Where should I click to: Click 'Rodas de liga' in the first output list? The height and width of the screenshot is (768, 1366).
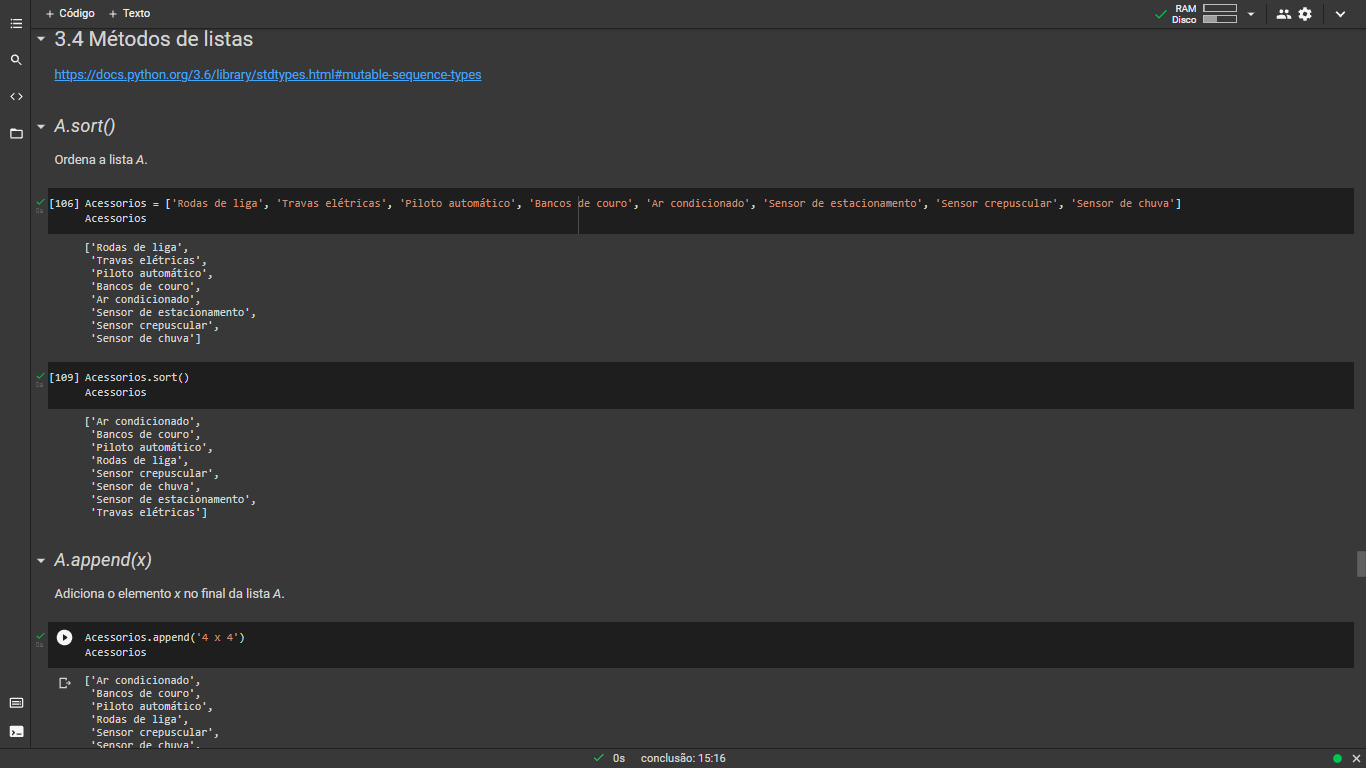coord(136,247)
